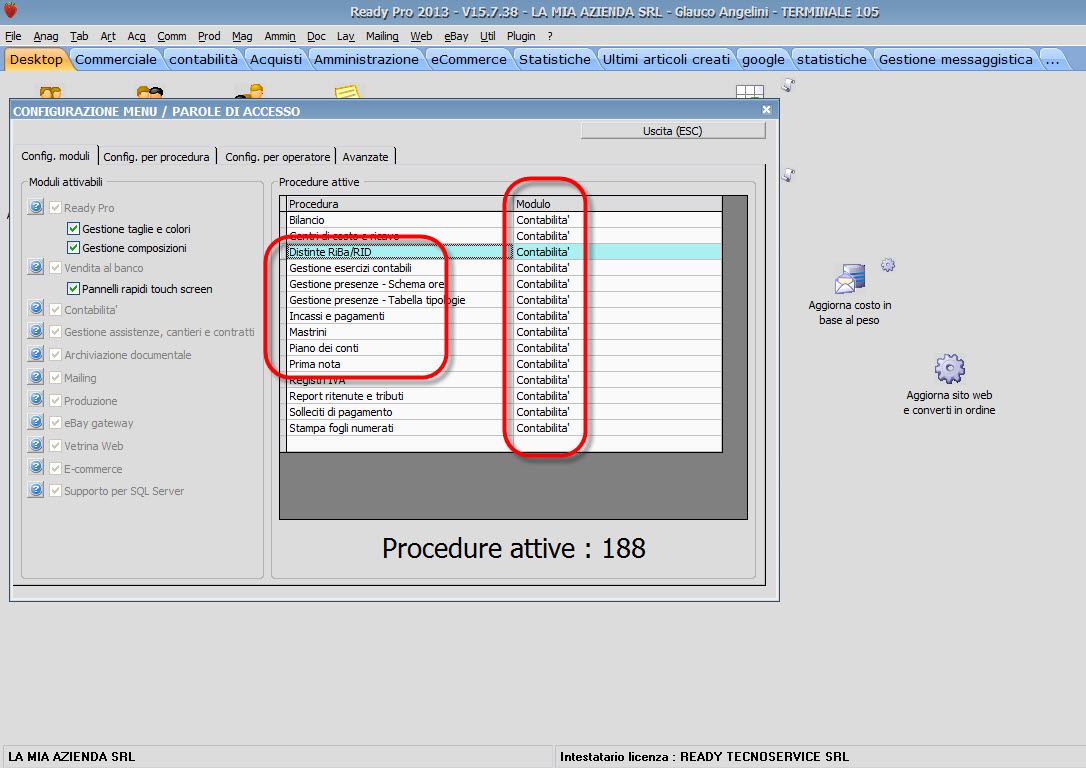Open the Mailing menu in menu bar

click(x=382, y=36)
